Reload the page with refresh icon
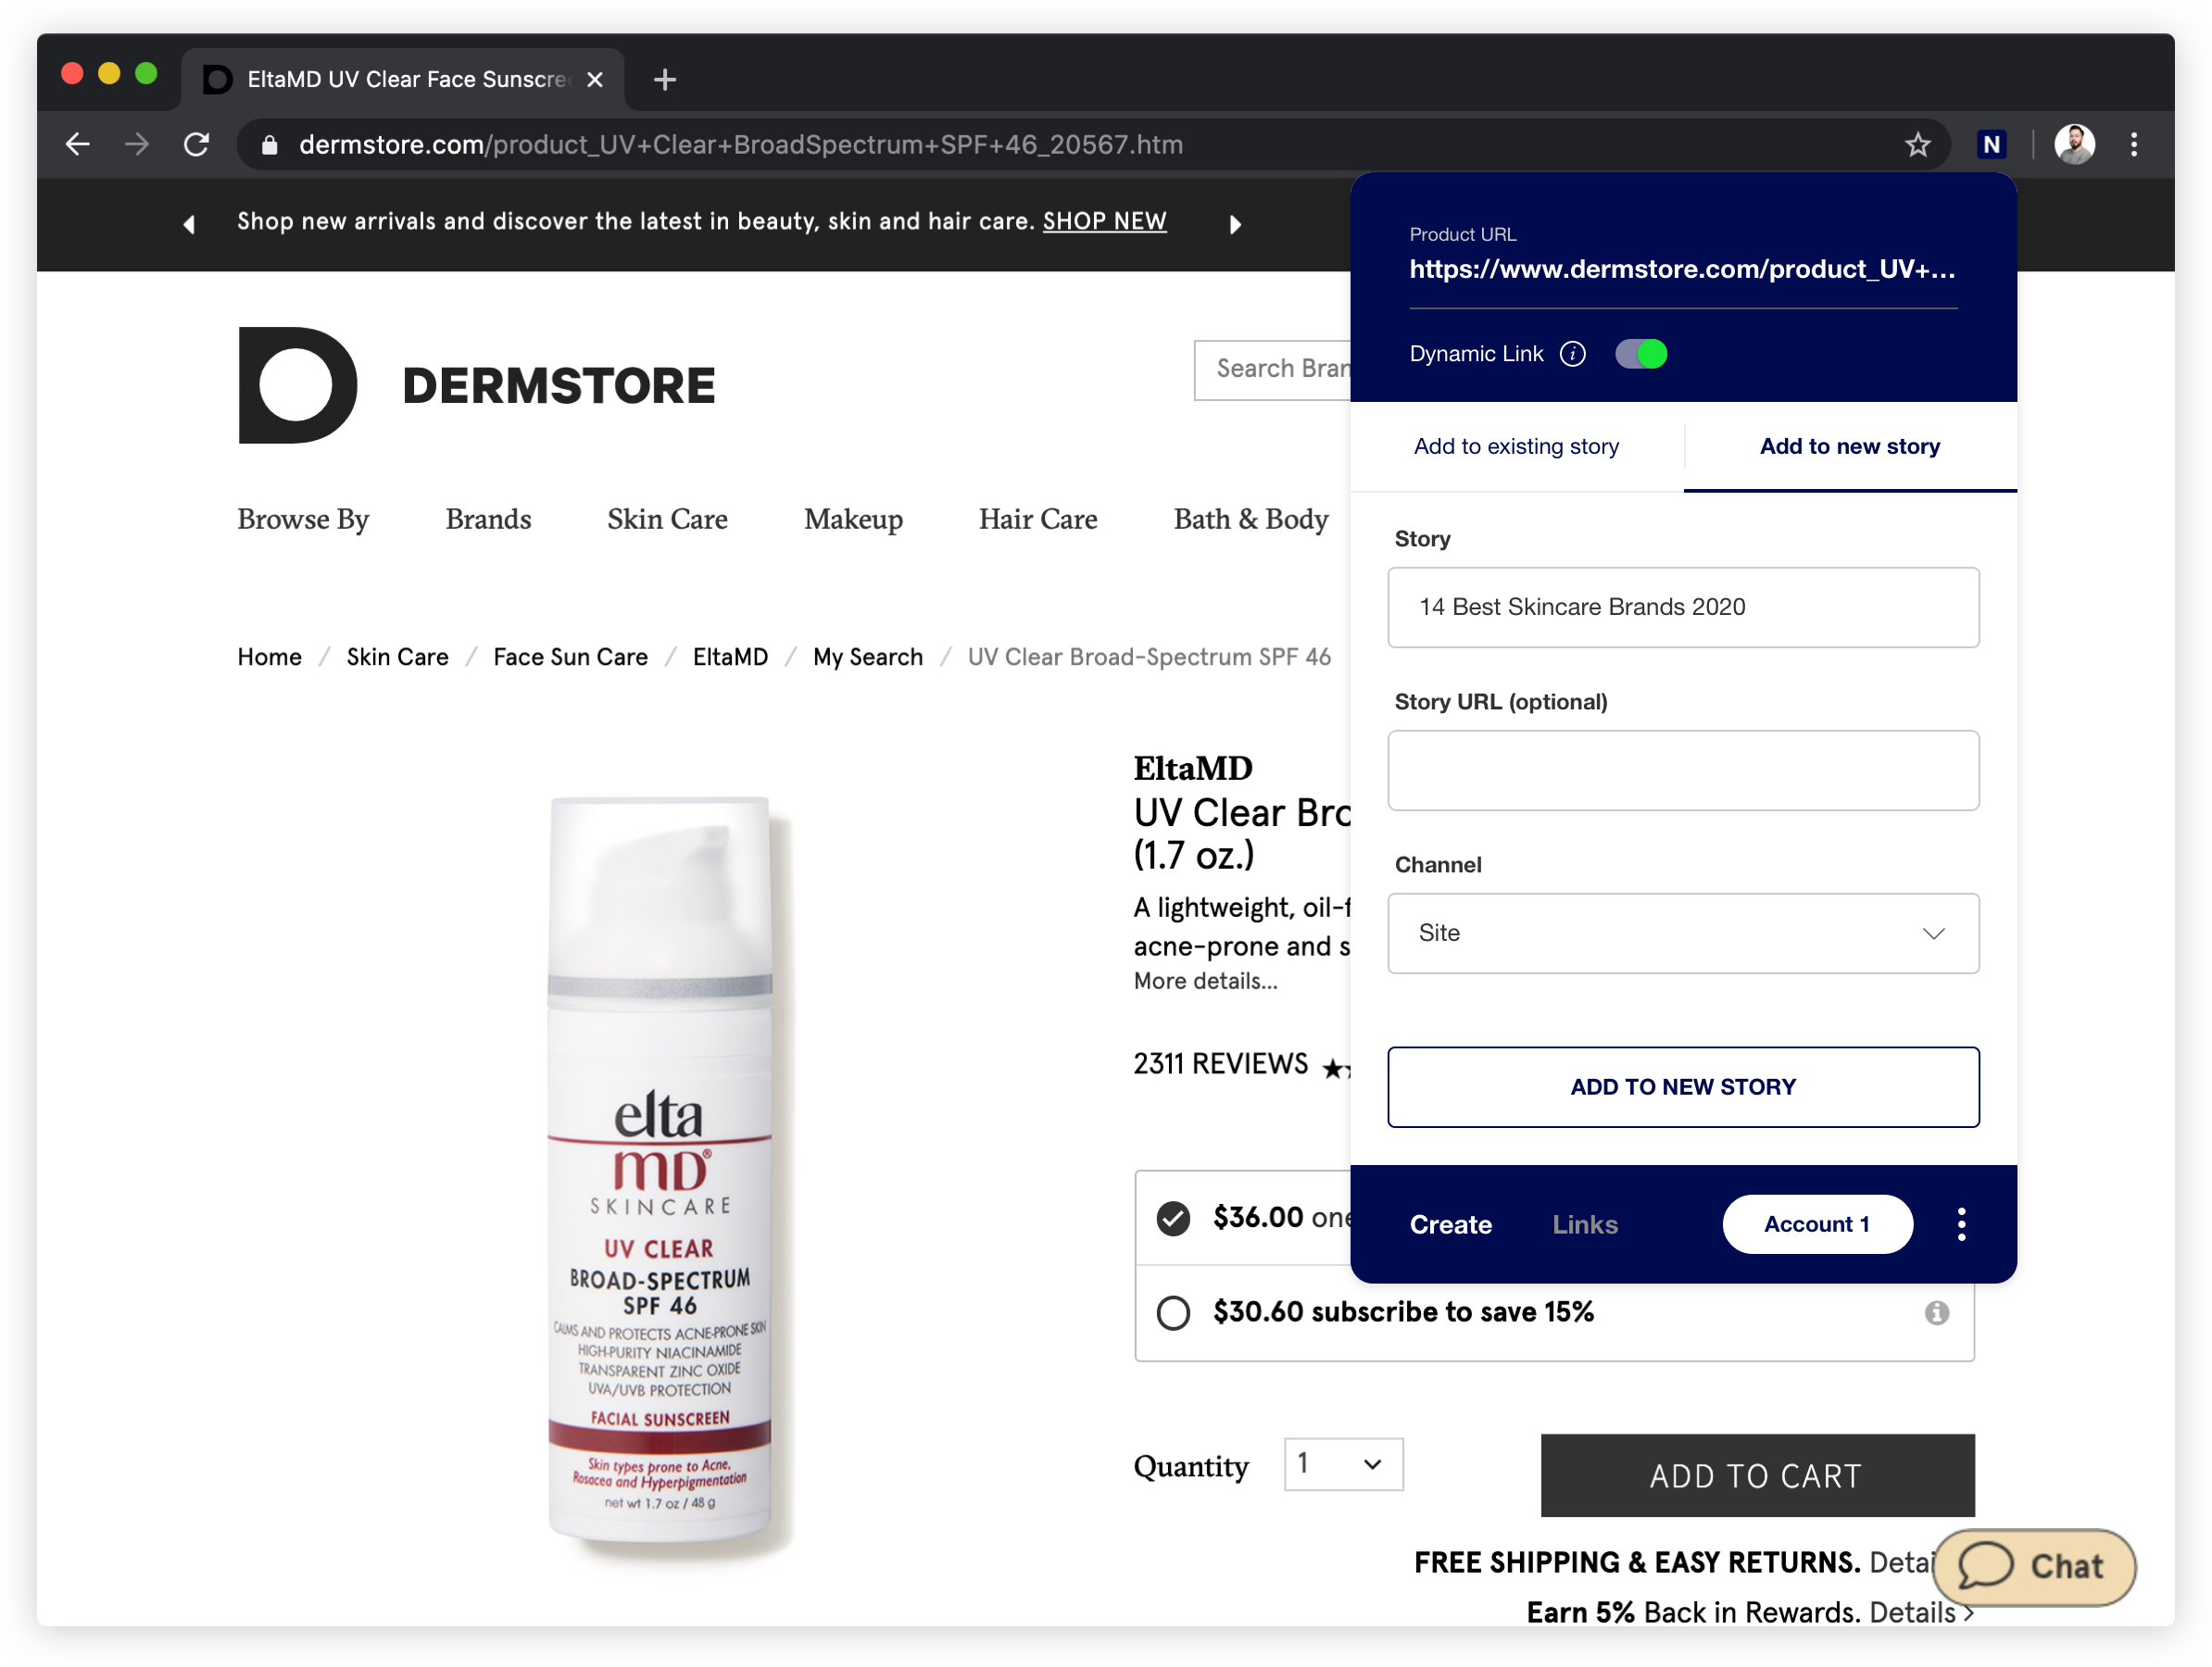Screen dimensions: 2212x1667 [x=197, y=145]
